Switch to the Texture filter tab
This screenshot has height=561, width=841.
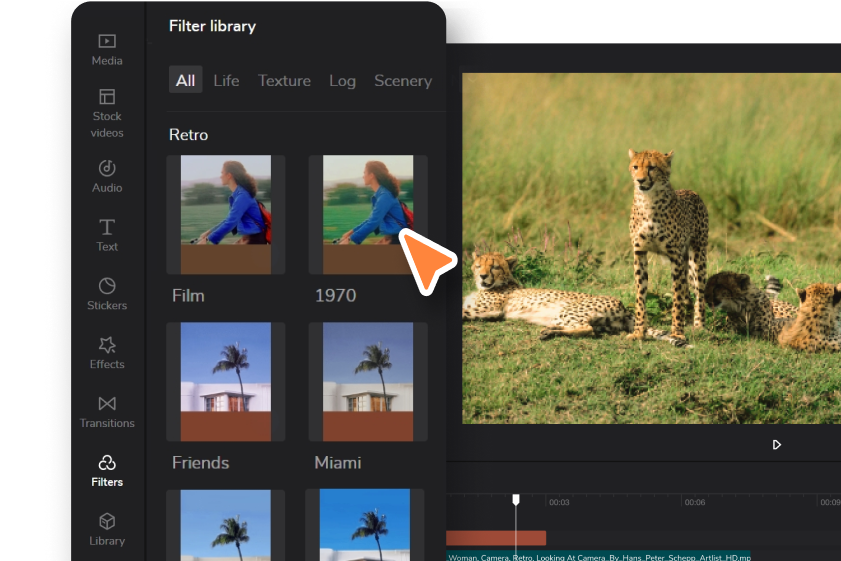click(x=284, y=80)
